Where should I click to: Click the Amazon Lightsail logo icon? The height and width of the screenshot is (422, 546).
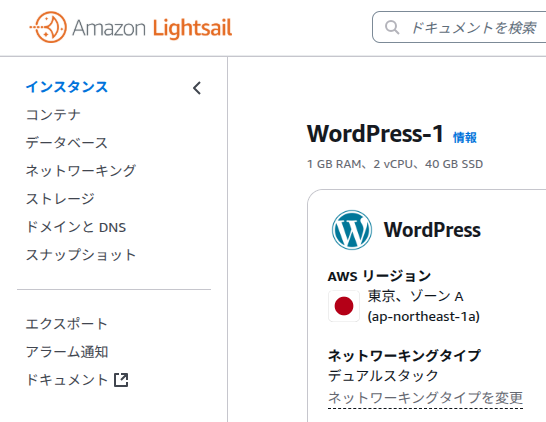pyautogui.click(x=48, y=27)
